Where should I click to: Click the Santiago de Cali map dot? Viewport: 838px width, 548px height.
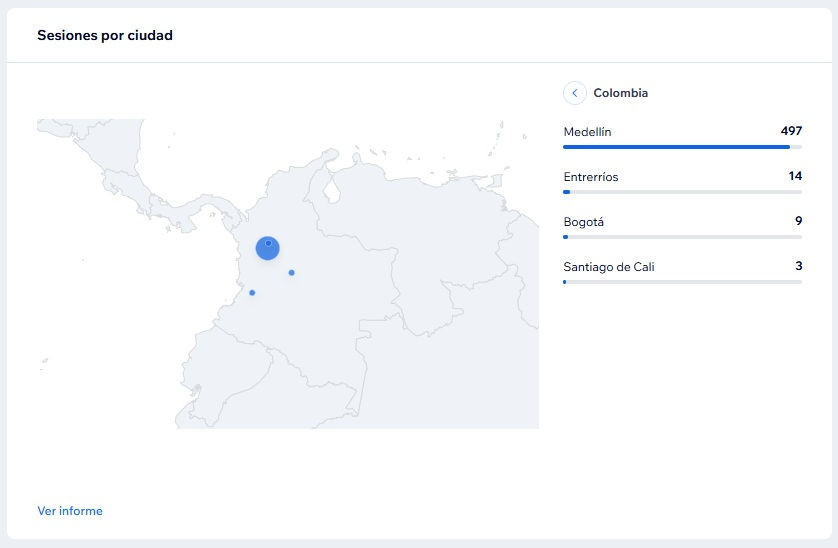point(252,293)
